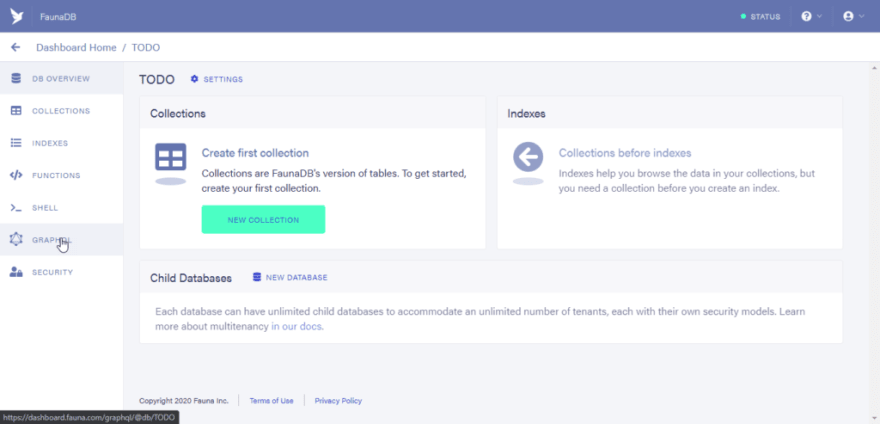Open the Privacy Policy link
The height and width of the screenshot is (424, 880).
tap(338, 401)
